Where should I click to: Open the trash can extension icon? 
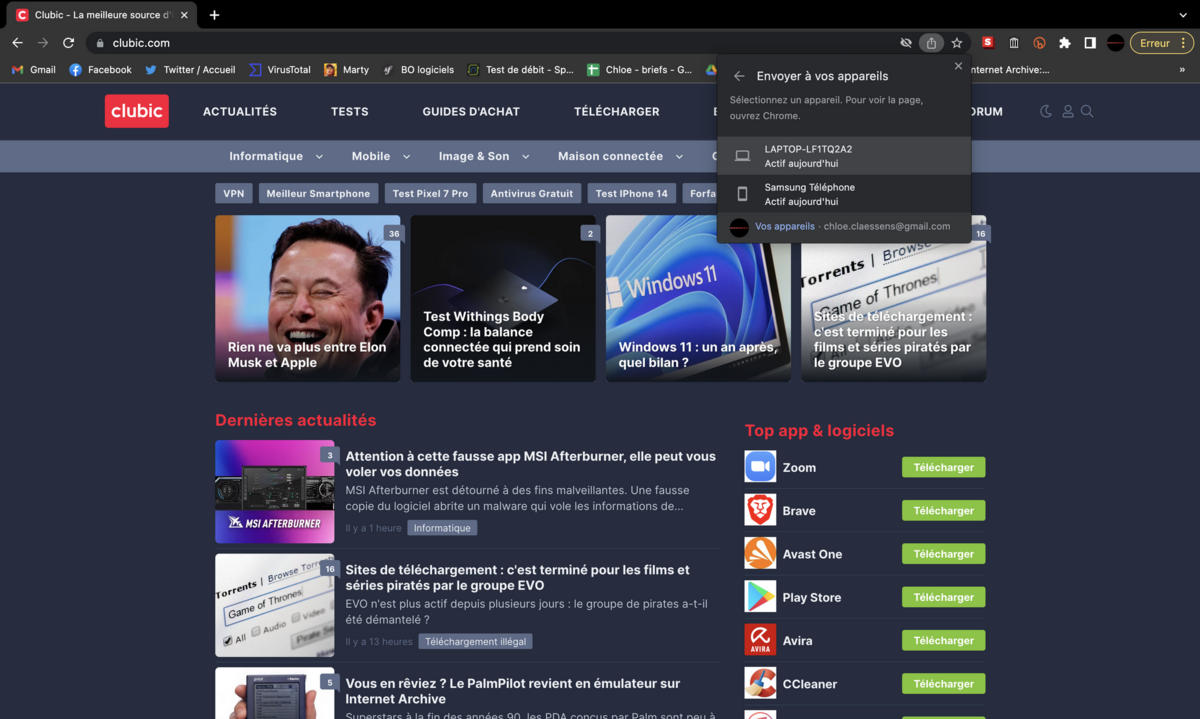click(1014, 43)
